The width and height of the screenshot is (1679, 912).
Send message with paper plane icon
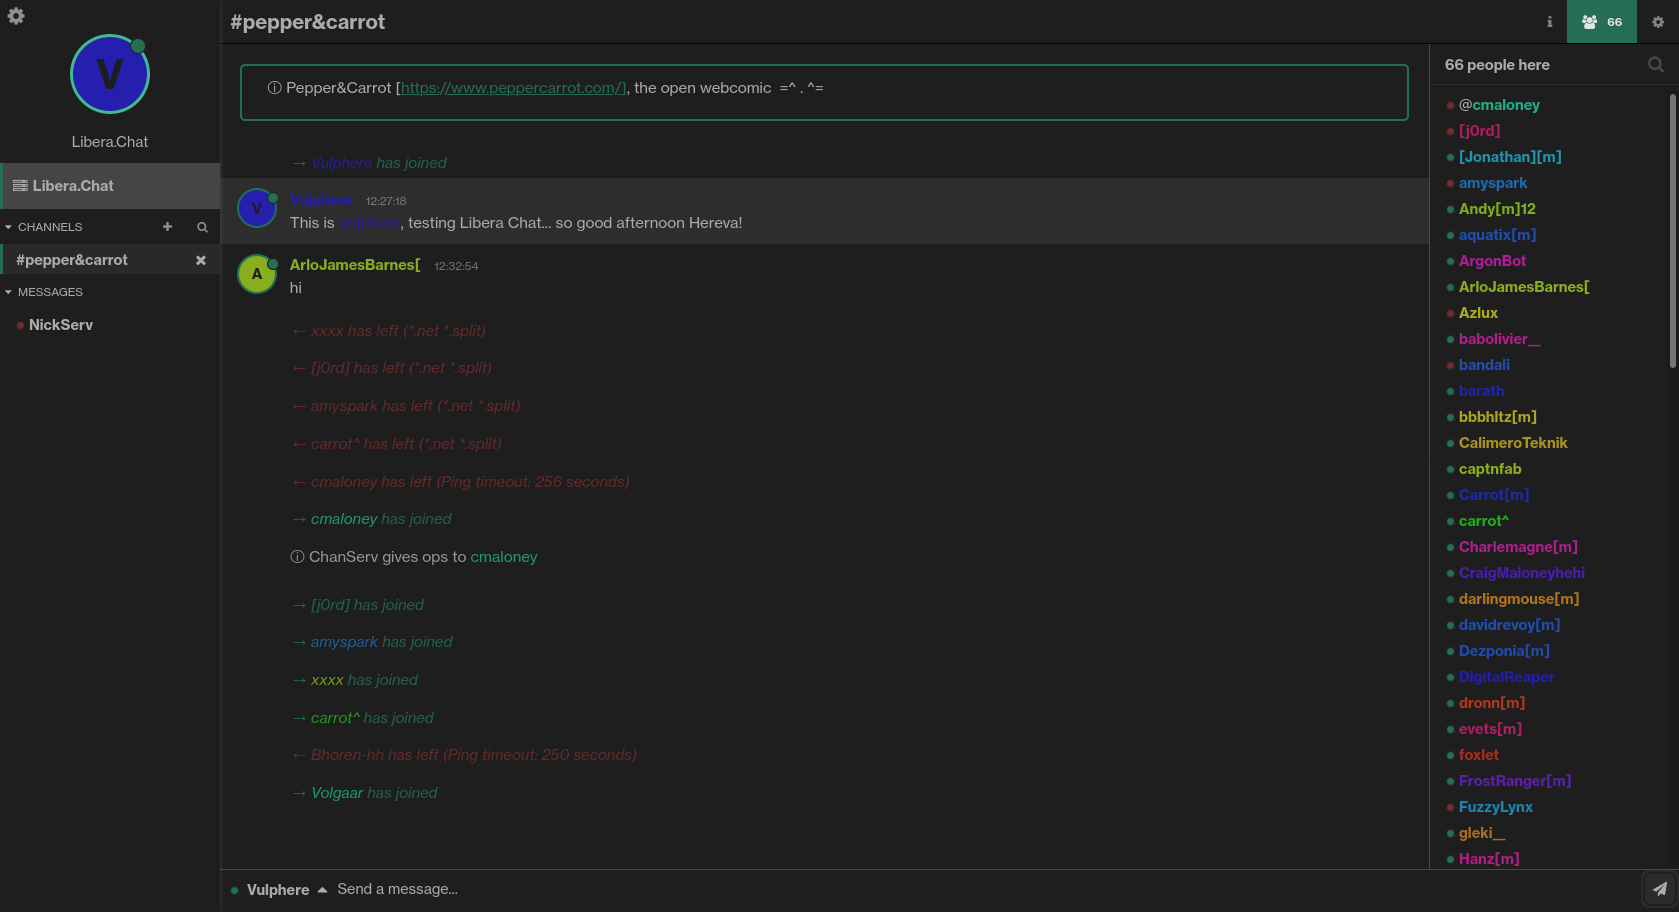1659,888
